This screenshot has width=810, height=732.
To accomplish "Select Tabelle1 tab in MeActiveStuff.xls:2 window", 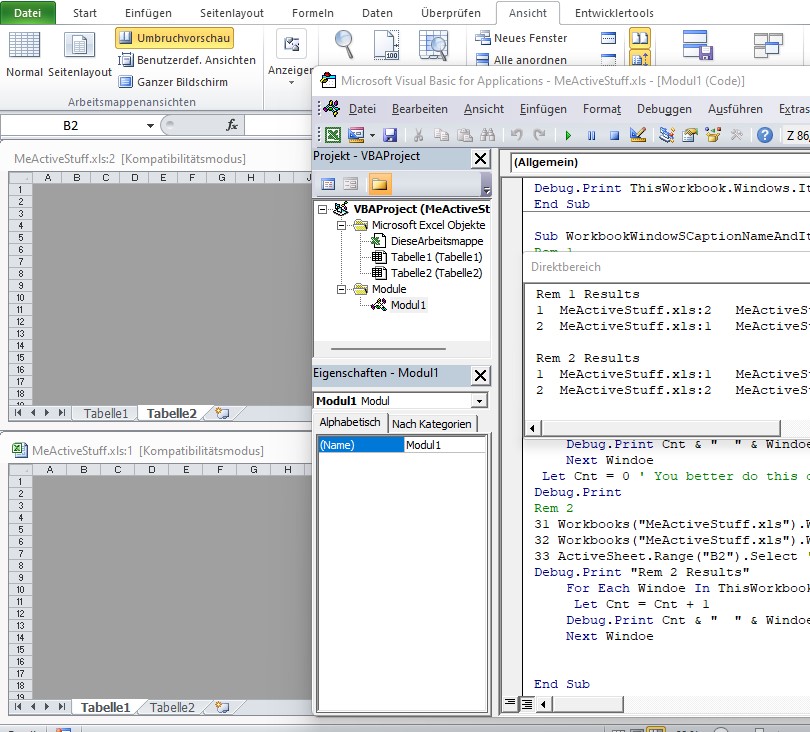I will point(105,413).
